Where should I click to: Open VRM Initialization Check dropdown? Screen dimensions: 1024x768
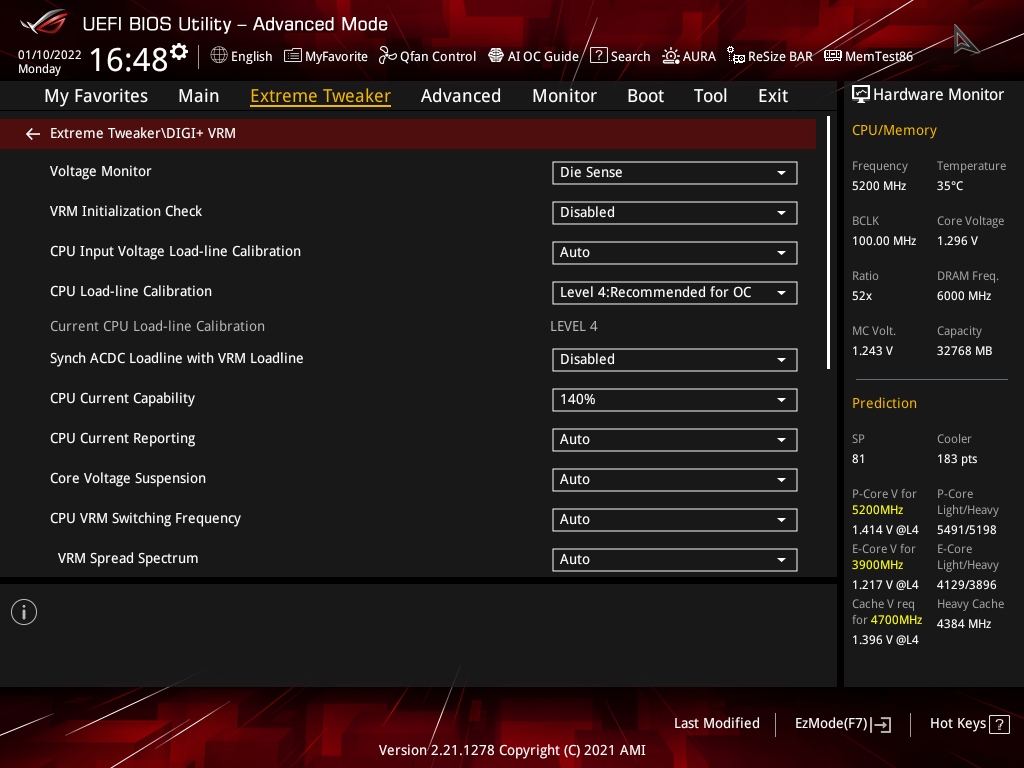[675, 212]
